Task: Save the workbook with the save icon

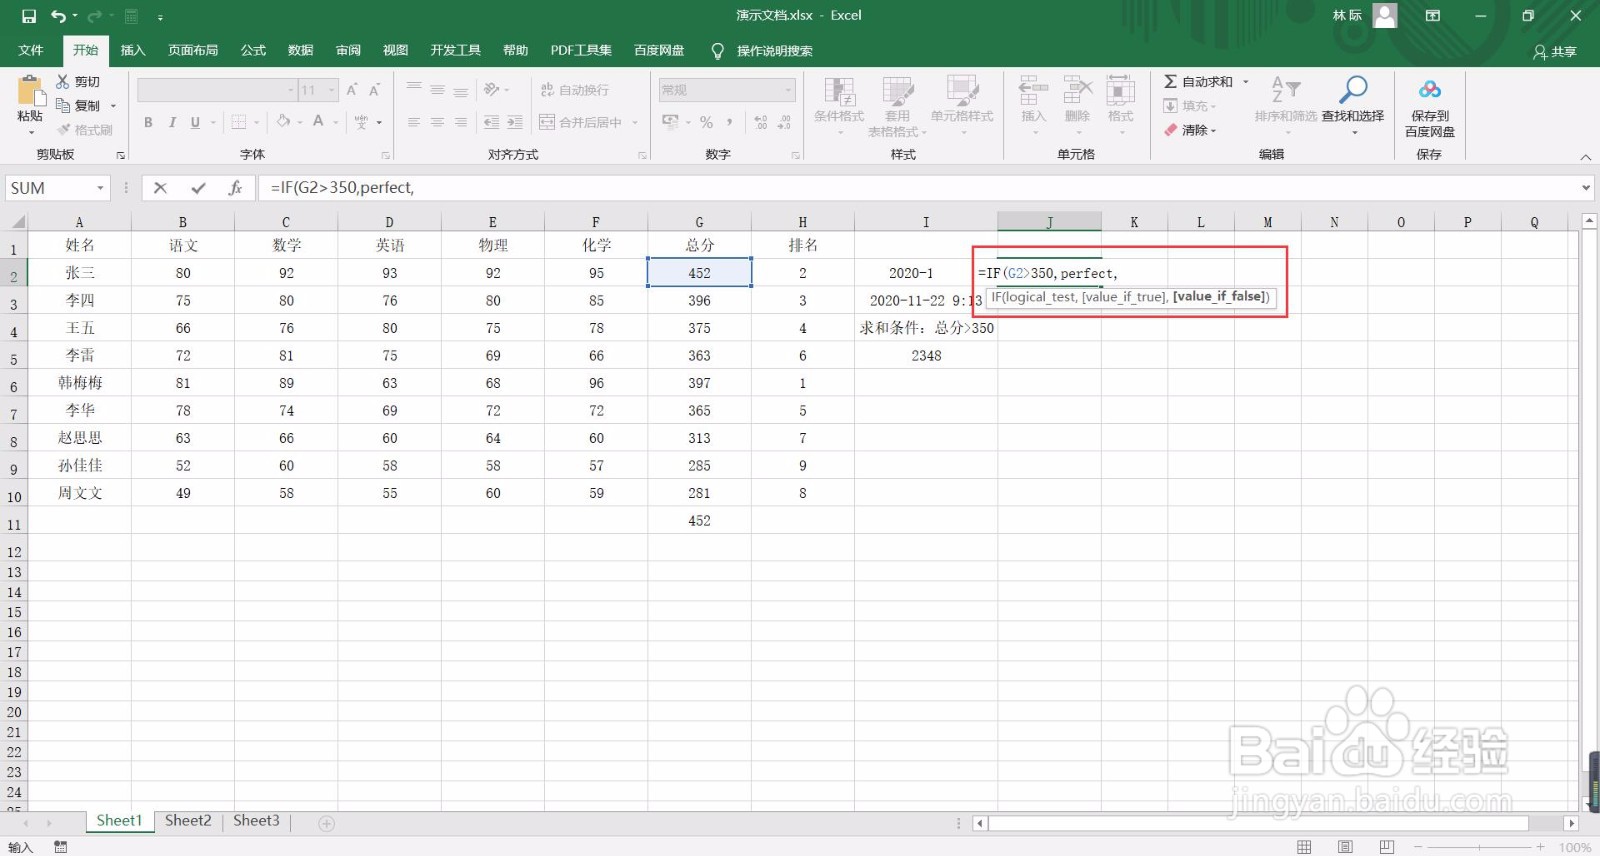Action: (28, 16)
